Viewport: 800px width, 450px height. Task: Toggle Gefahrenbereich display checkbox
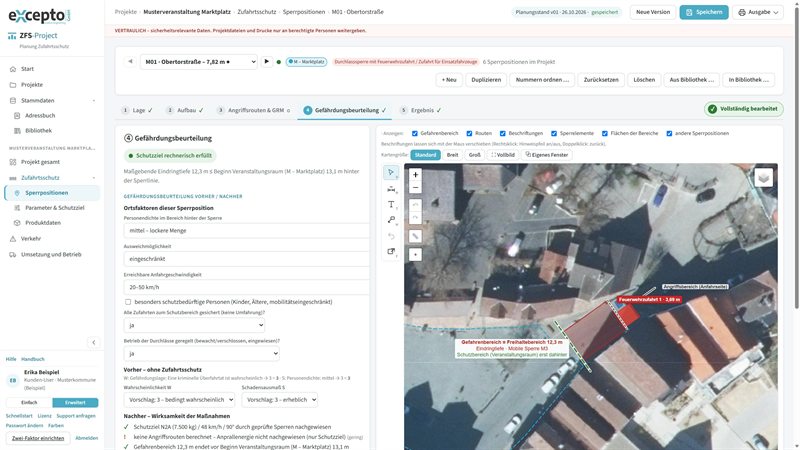click(415, 133)
